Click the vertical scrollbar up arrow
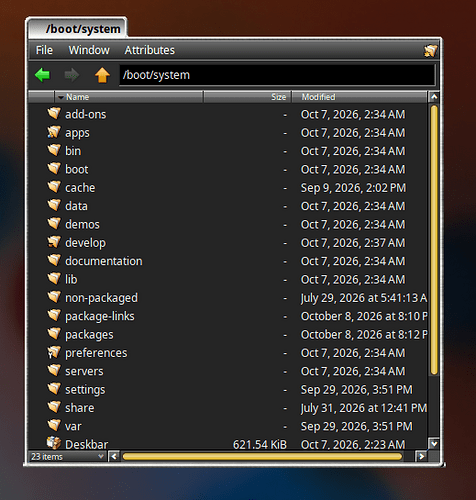 pyautogui.click(x=434, y=97)
